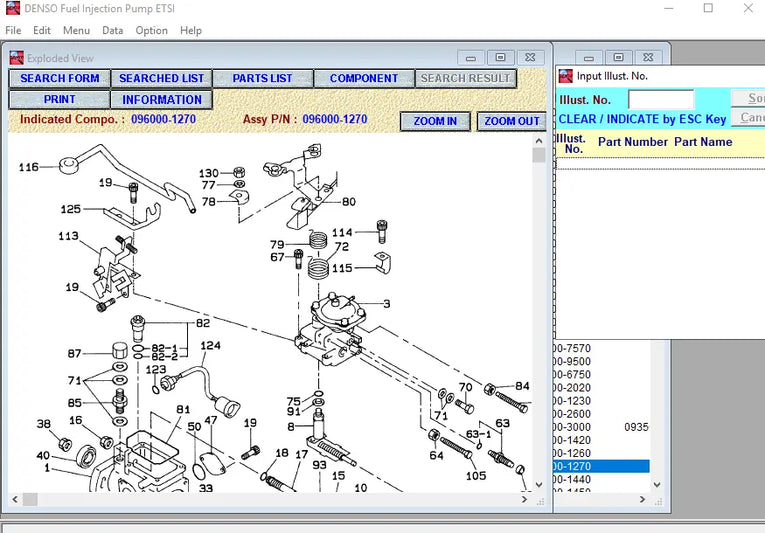765x533 pixels.
Task: Focus the Illust. No. input field
Action: 661,100
